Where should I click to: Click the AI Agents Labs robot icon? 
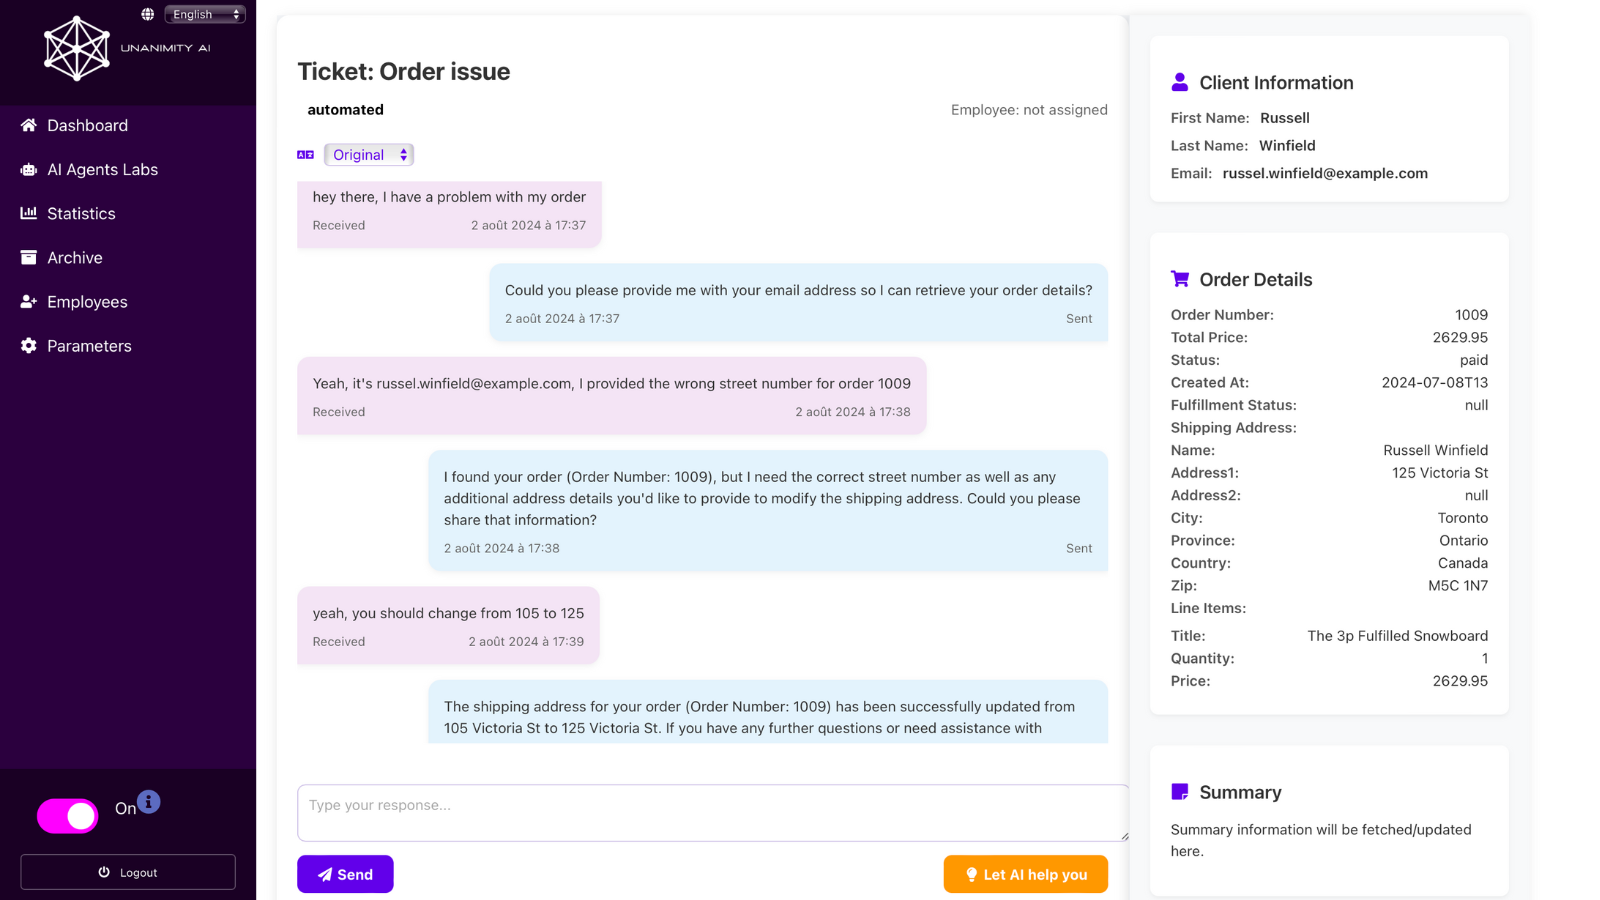[x=29, y=170]
